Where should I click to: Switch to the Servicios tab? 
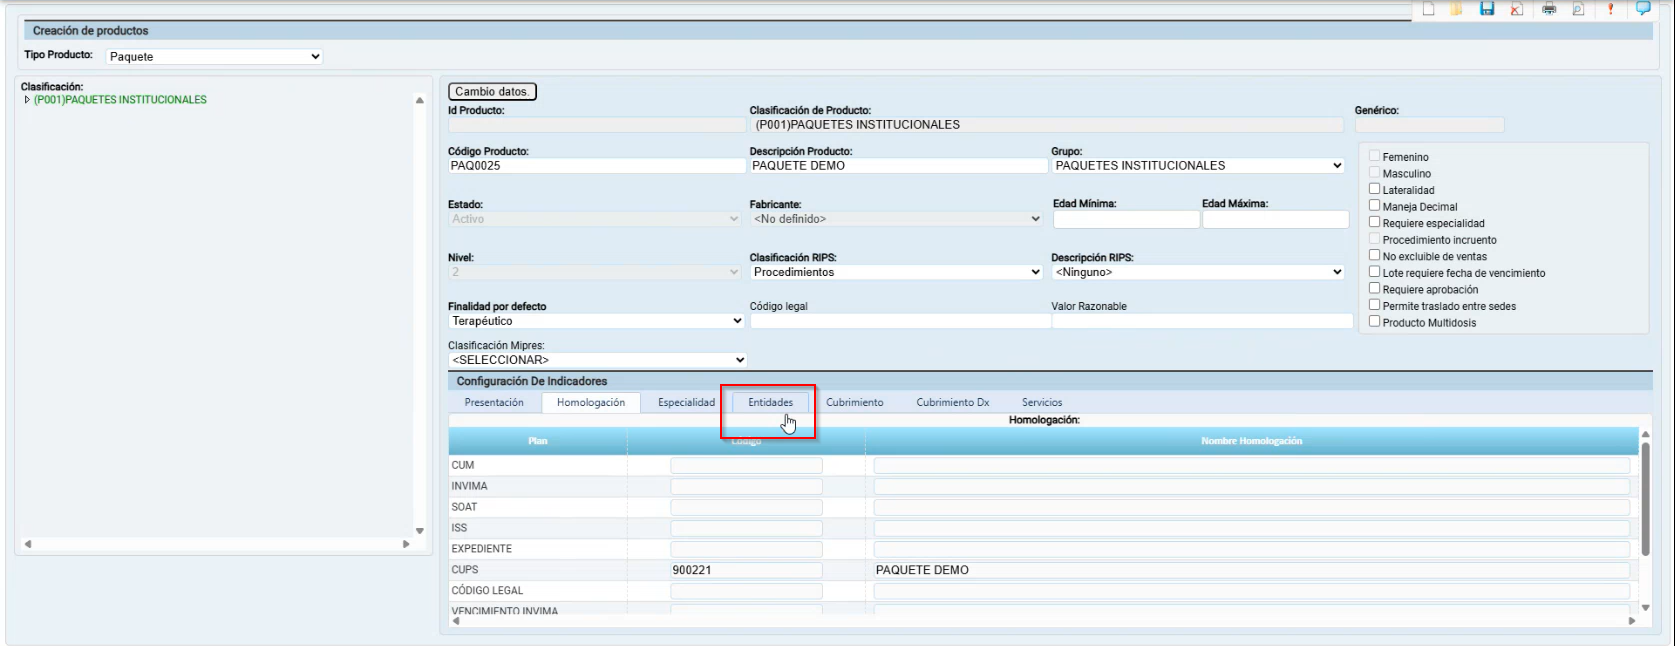tap(1042, 402)
